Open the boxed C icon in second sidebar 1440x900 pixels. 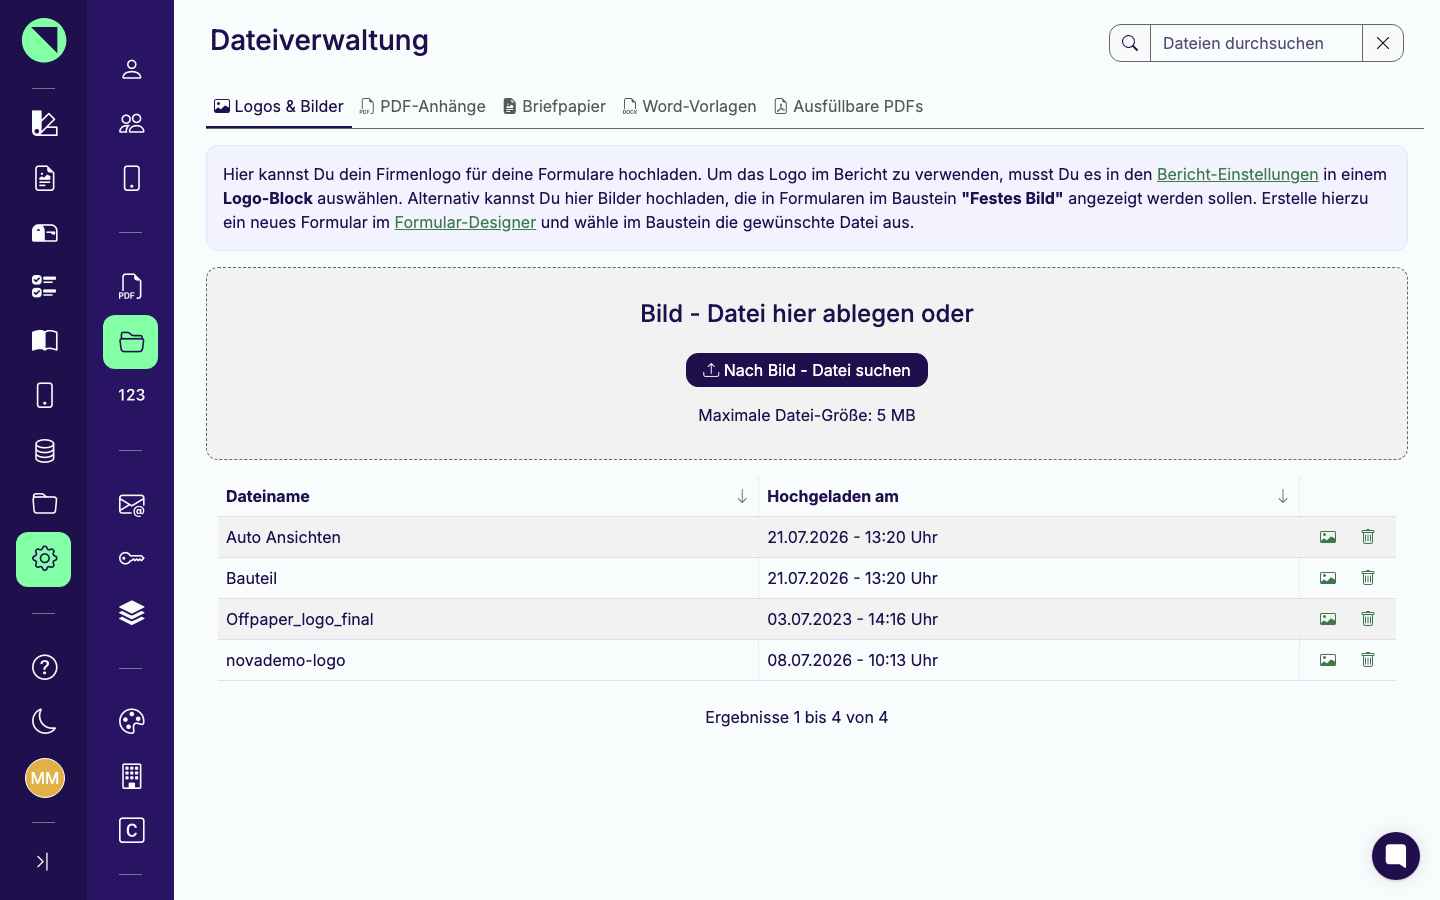click(131, 830)
